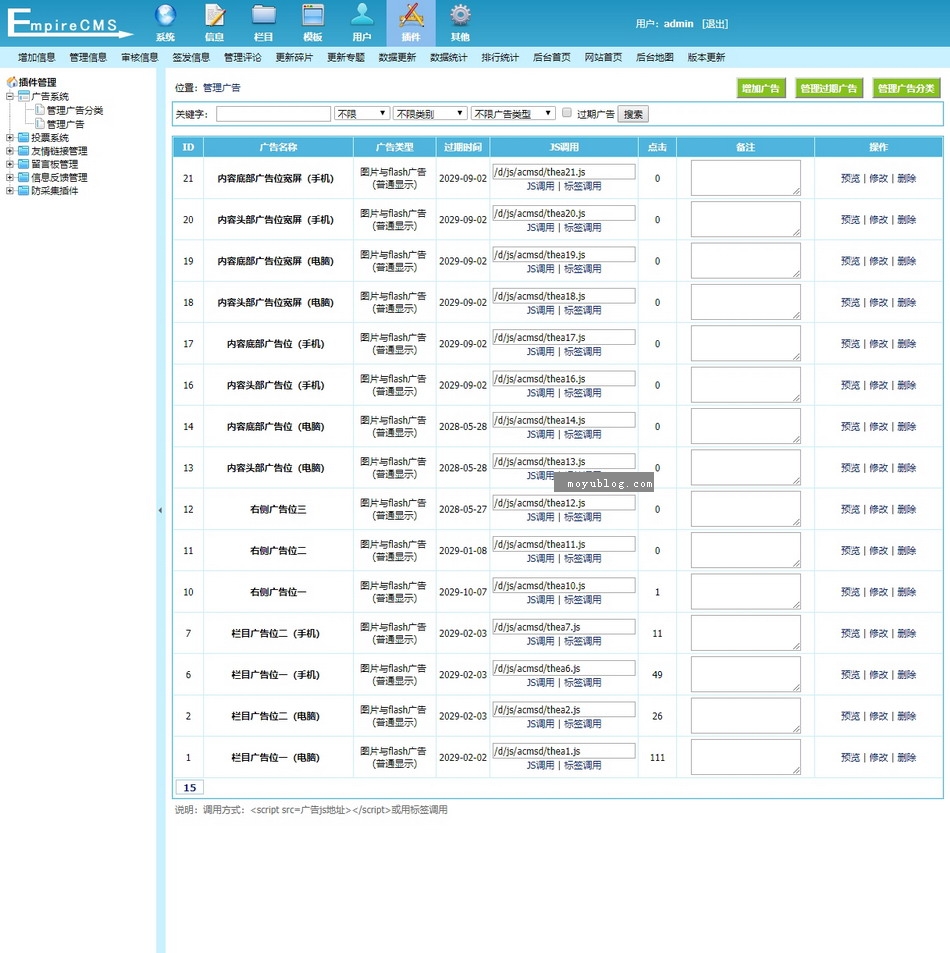Click the total count 15 box
The width and height of the screenshot is (950, 953).
(190, 788)
